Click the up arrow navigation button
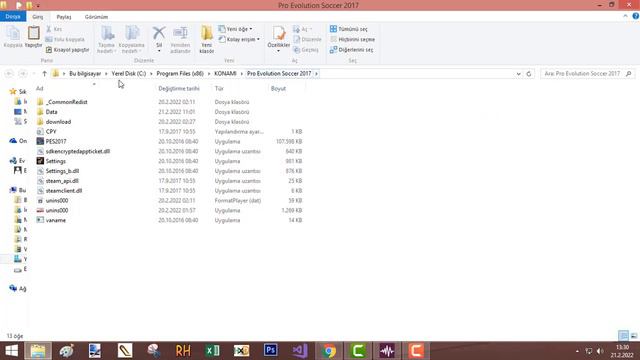The height and width of the screenshot is (360, 640). pyautogui.click(x=44, y=73)
